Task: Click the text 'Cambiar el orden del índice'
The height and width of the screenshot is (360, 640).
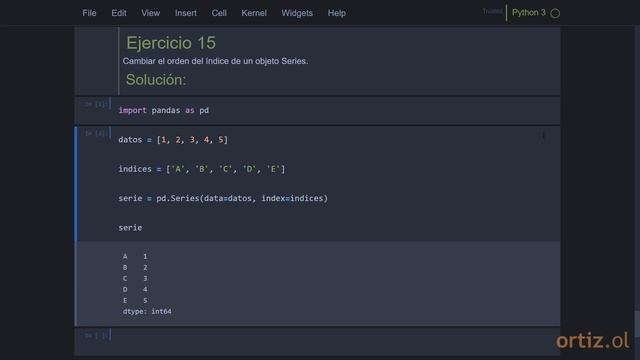Action: coord(176,61)
